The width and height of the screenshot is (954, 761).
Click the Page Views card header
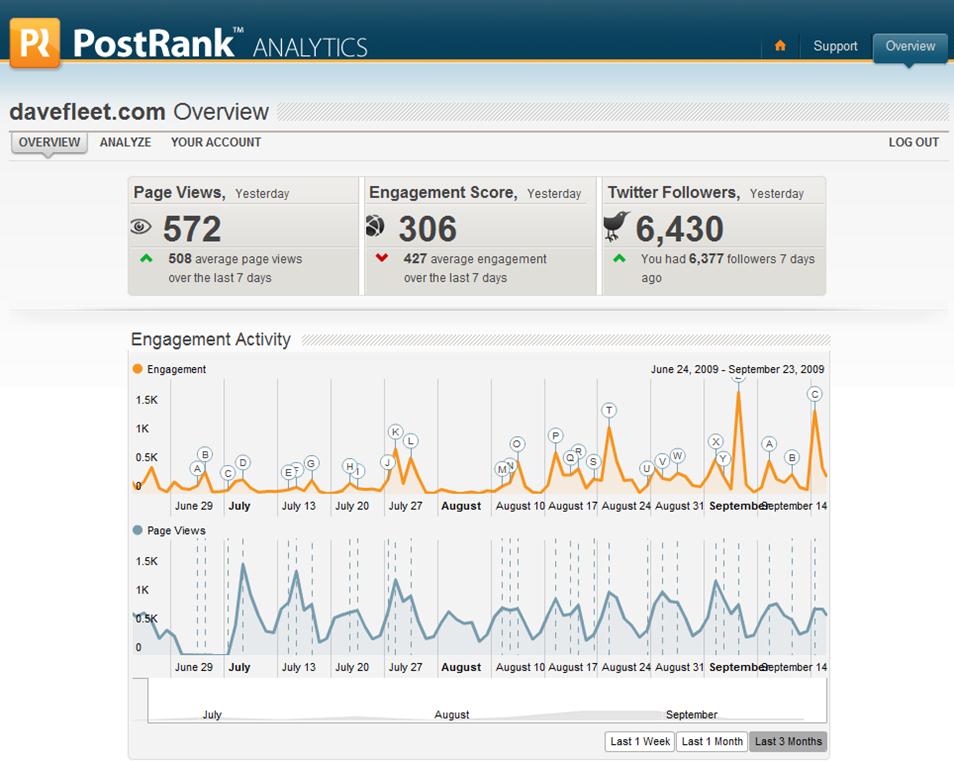point(211,193)
